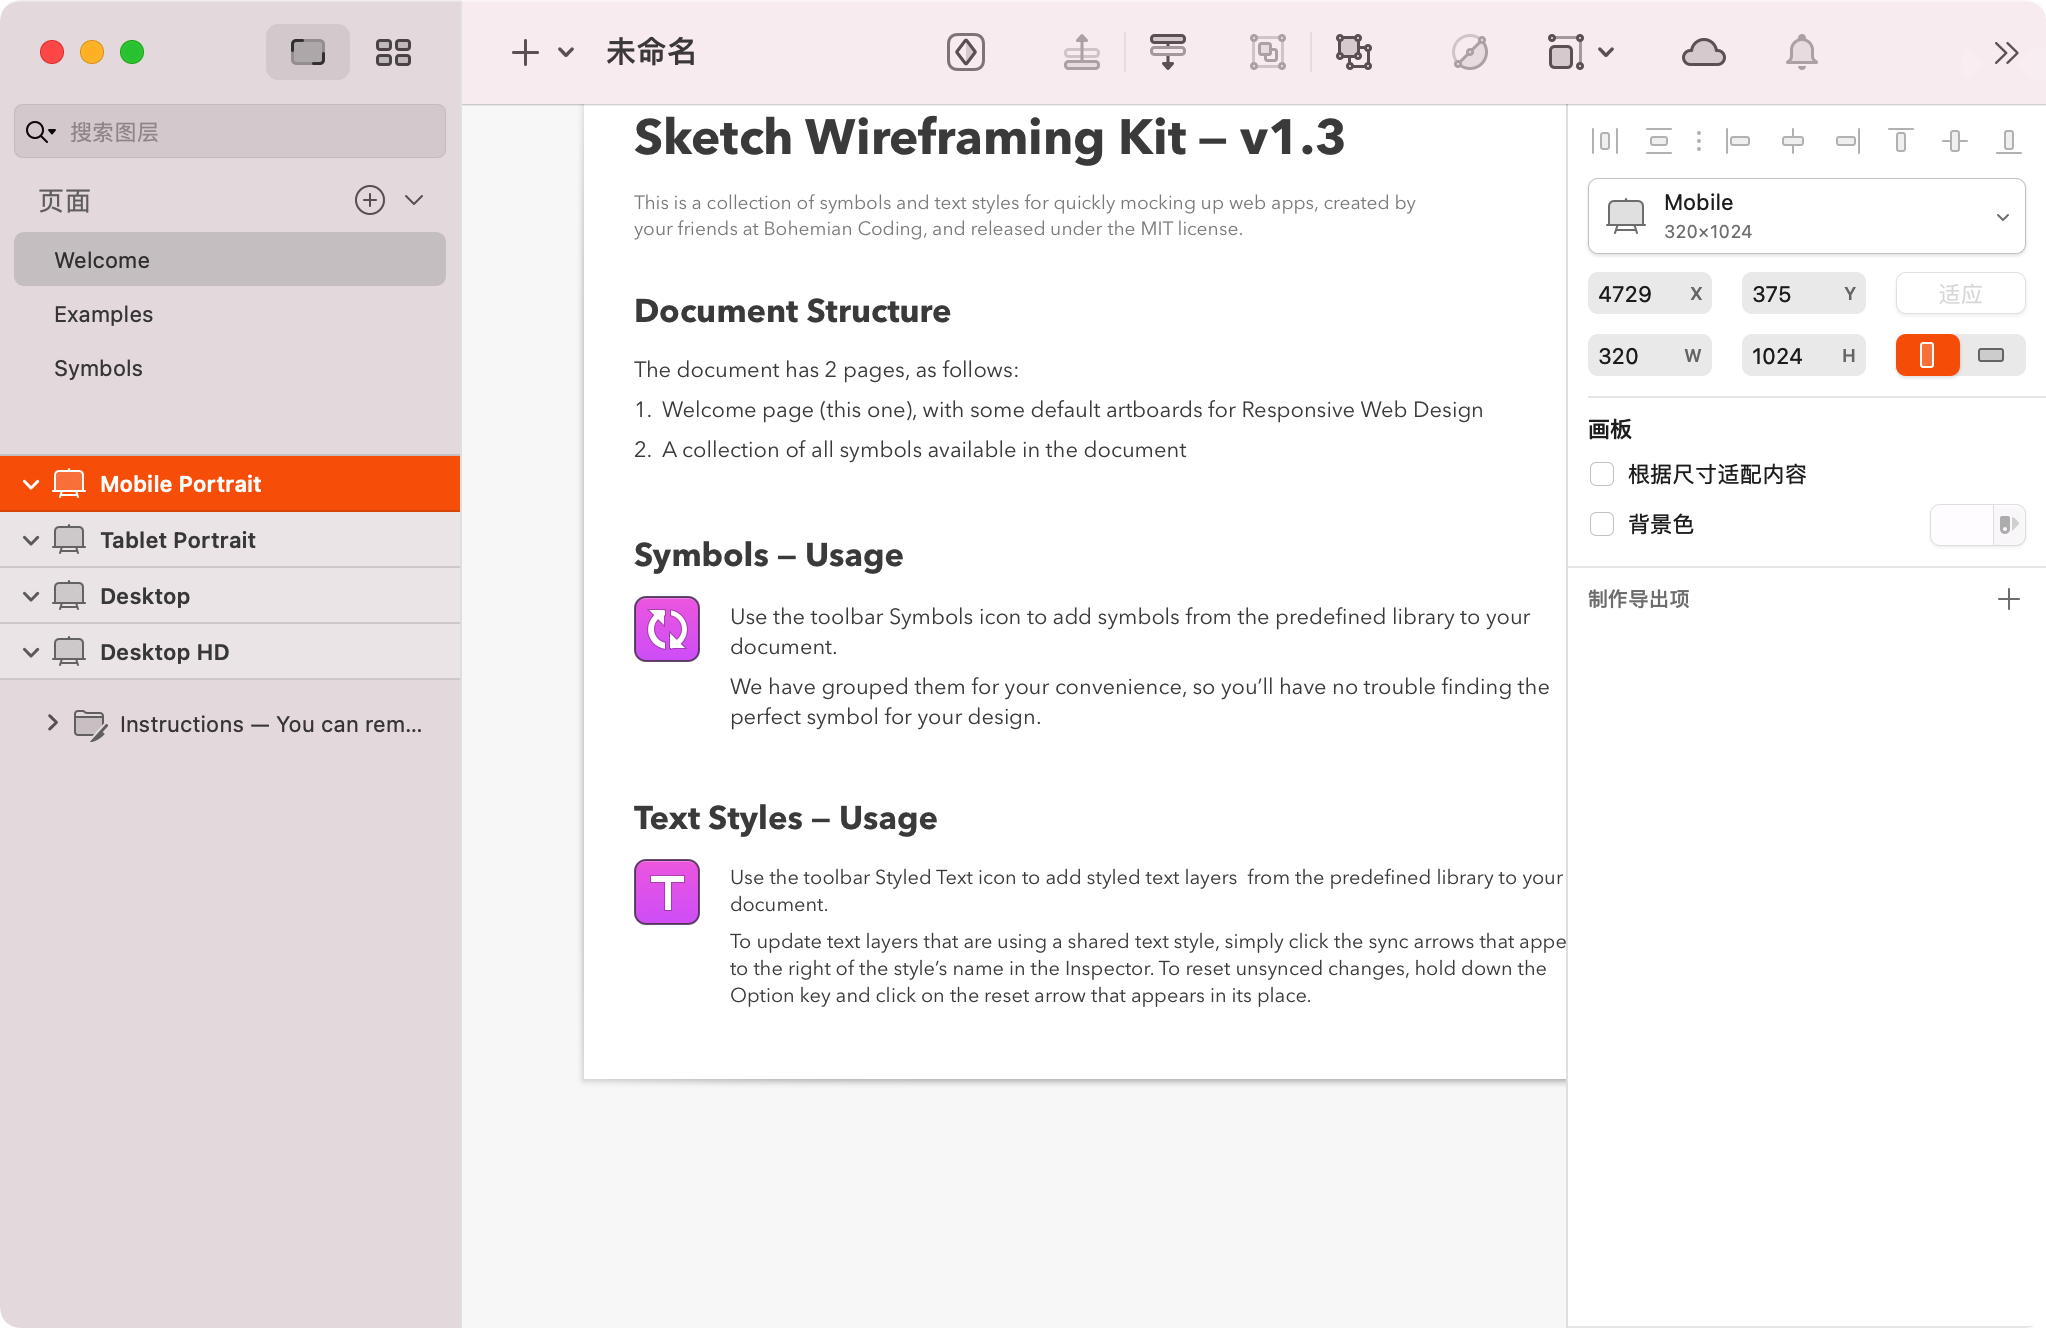Click the width W field
The image size is (2046, 1328).
(x=1649, y=356)
